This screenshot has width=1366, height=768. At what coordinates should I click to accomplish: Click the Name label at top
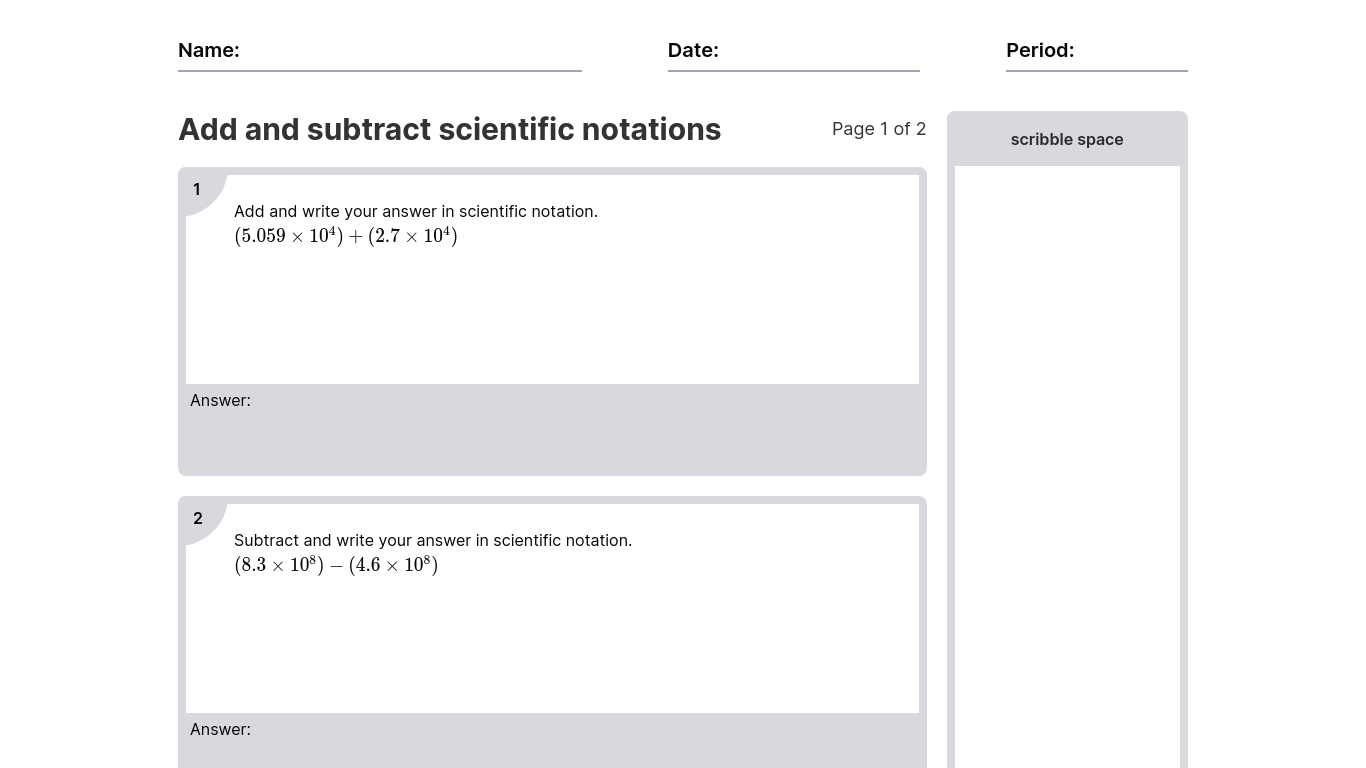tap(208, 50)
